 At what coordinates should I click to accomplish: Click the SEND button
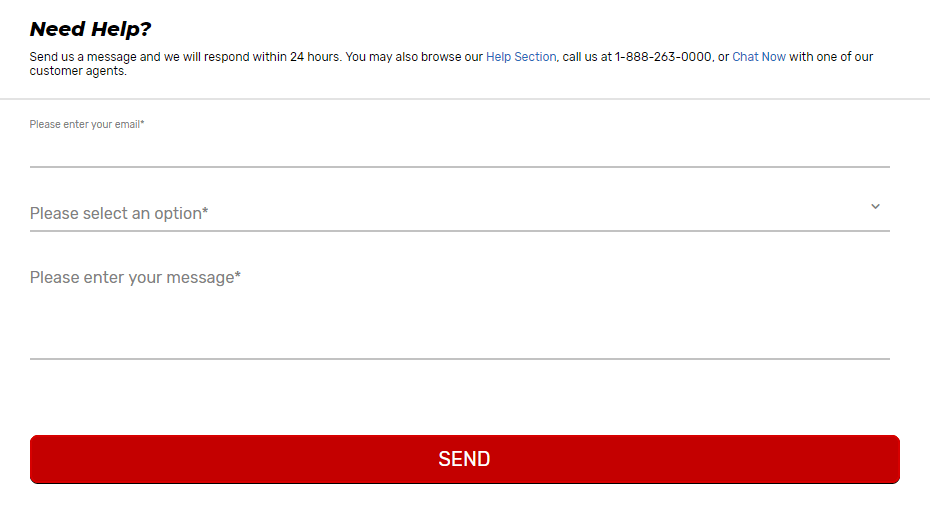point(464,459)
